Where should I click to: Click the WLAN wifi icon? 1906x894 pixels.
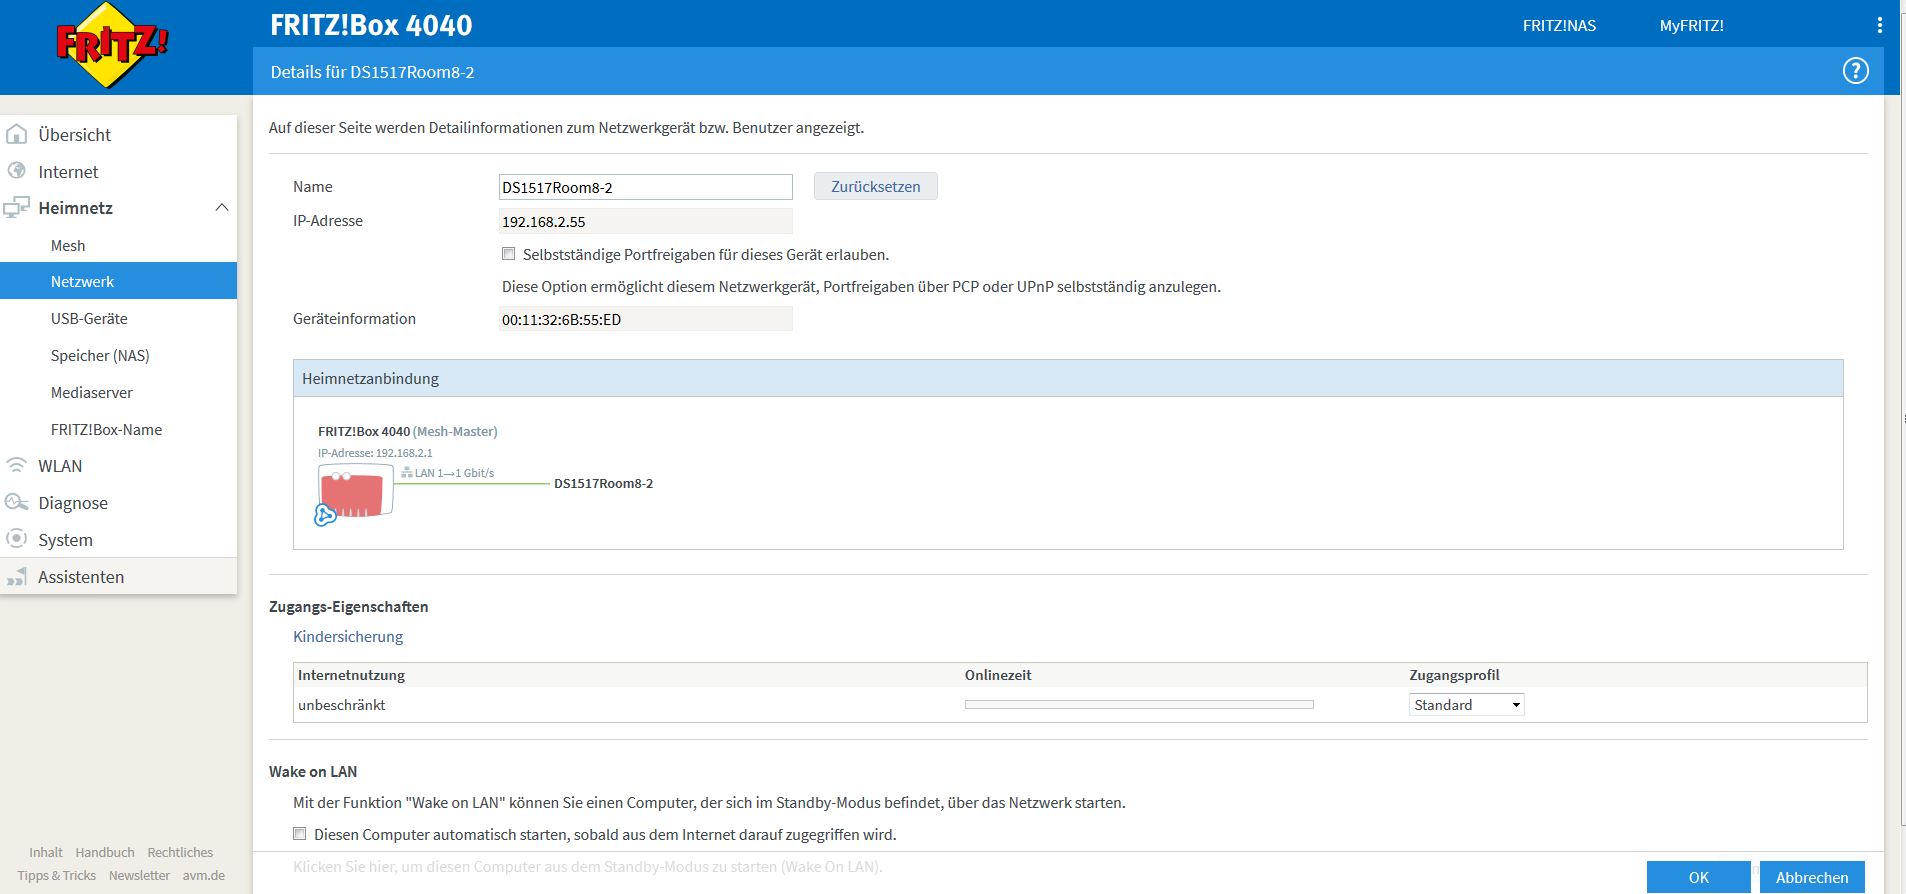[x=16, y=465]
